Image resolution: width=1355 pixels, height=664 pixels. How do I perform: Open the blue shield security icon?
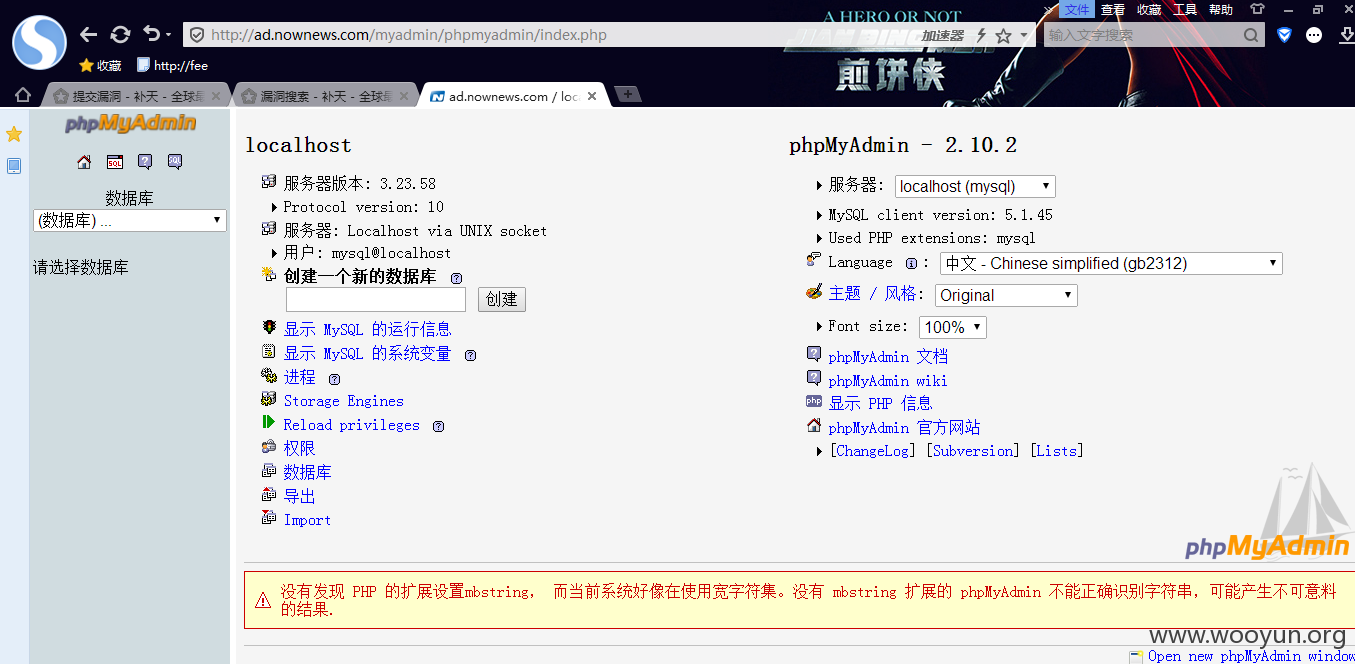click(x=1285, y=35)
